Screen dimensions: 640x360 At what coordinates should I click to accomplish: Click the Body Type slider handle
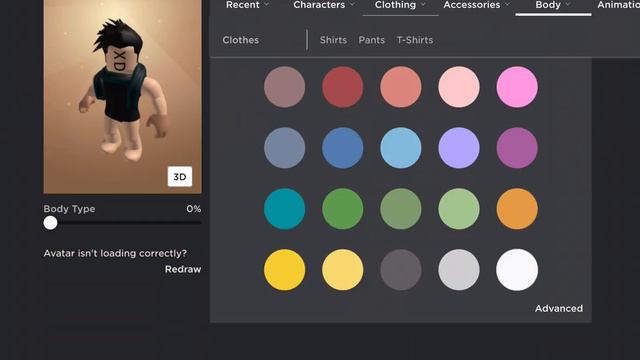click(x=50, y=223)
